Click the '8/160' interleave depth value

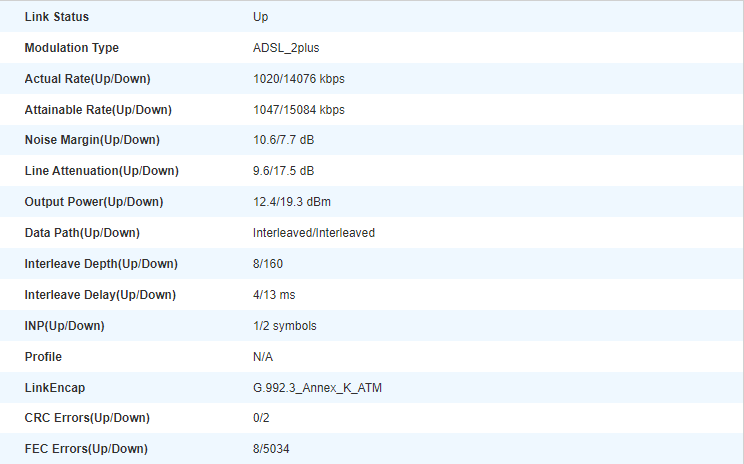tap(268, 264)
